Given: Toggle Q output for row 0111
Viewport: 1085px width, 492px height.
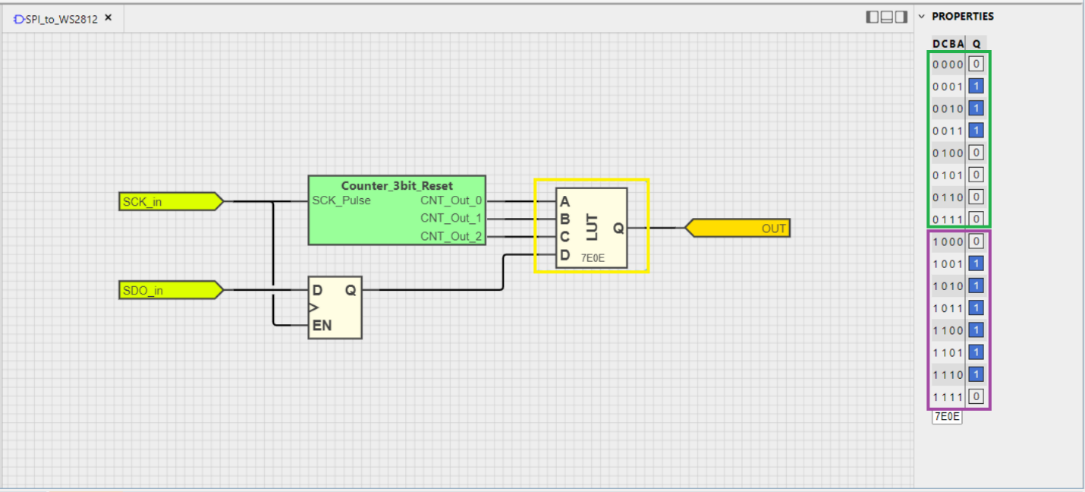Looking at the screenshot, I should coord(976,219).
